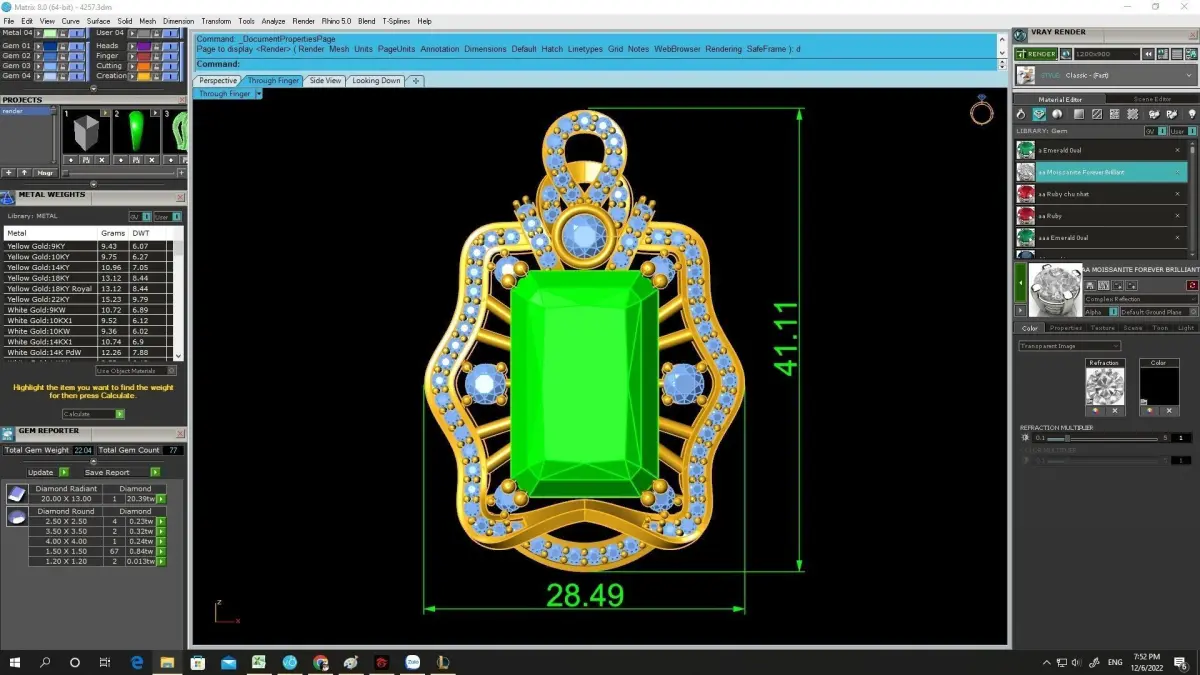The image size is (1200, 675).
Task: Click the green collapse arrow beside material preview
Action: pos(1021,284)
